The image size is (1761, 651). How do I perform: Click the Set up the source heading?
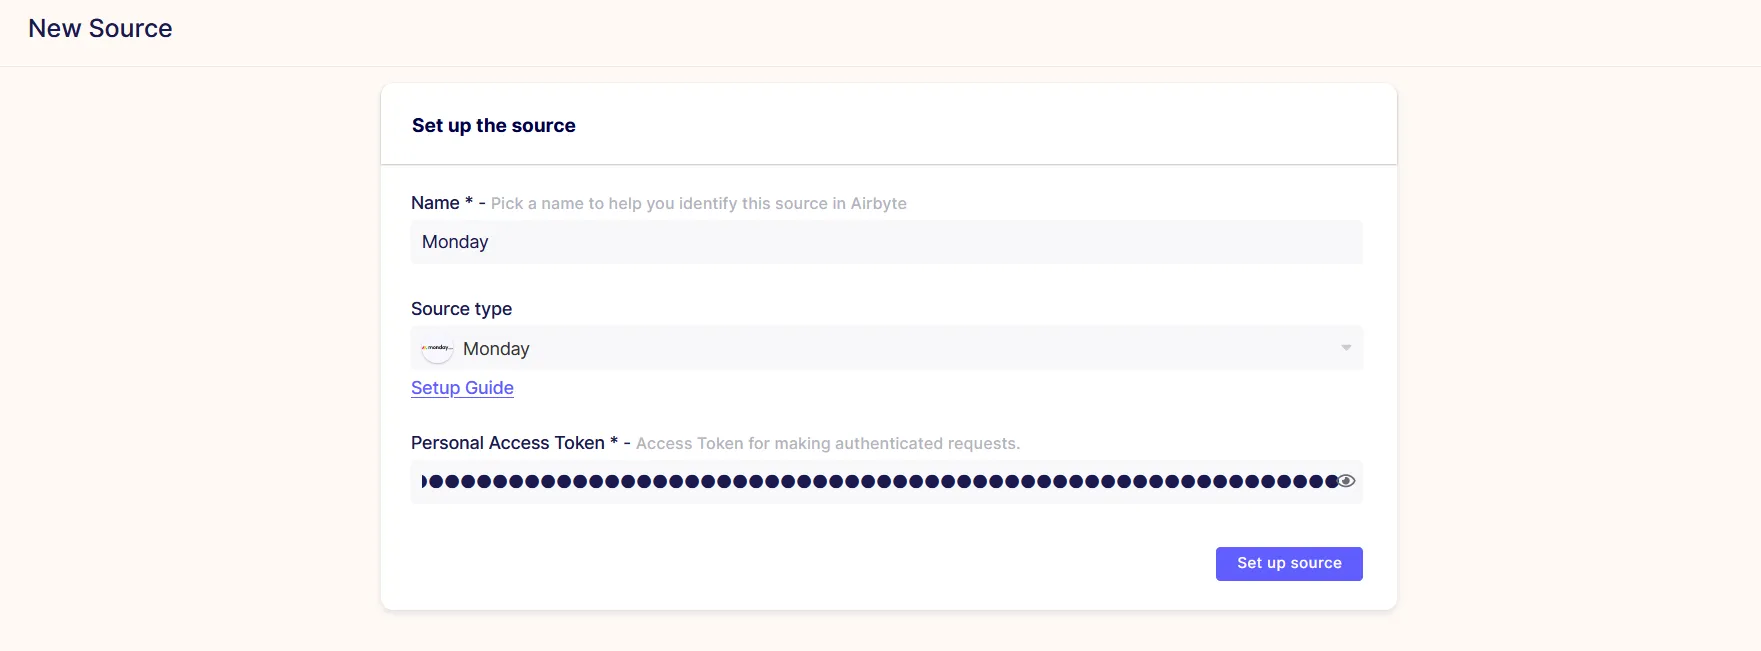(494, 125)
